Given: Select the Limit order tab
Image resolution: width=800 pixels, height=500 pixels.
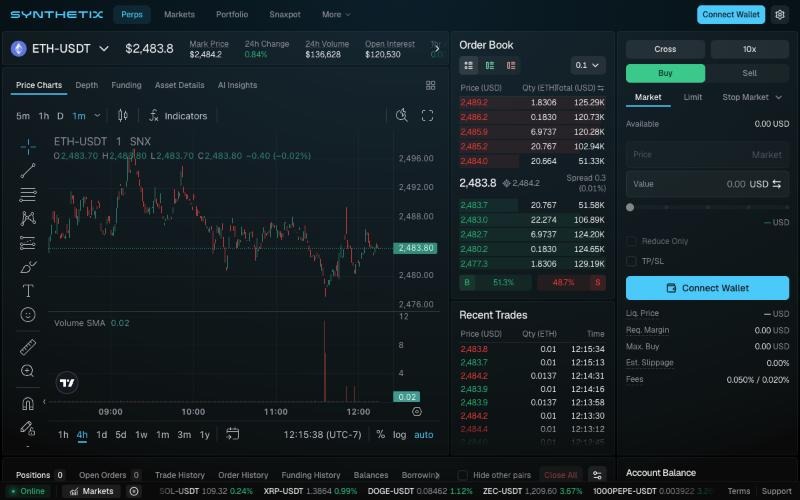Looking at the screenshot, I should [x=693, y=97].
